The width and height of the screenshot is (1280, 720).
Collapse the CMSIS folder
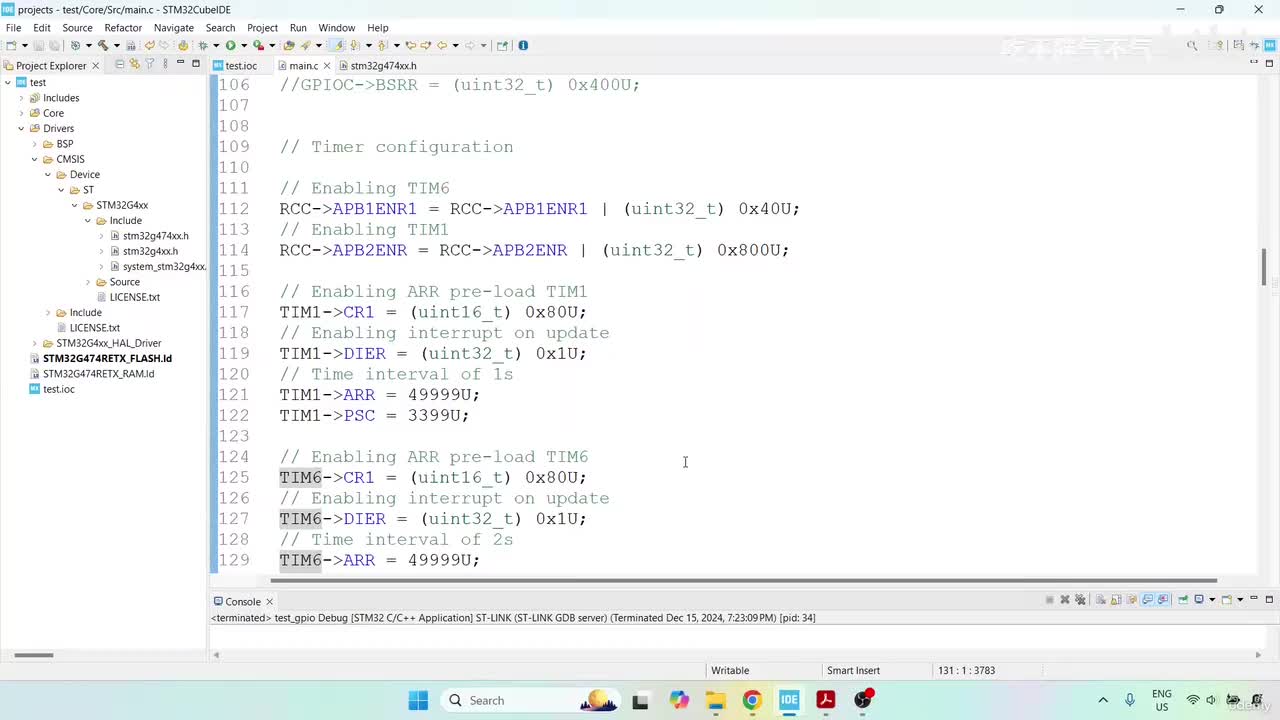pos(34,159)
